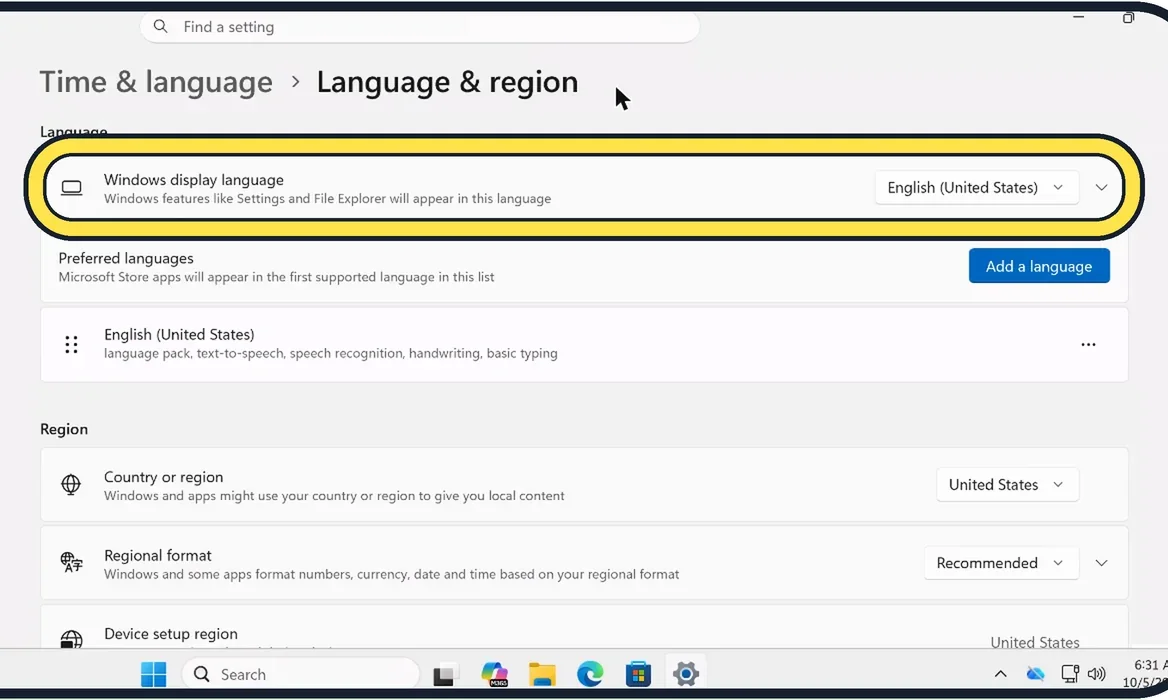1168x700 pixels.
Task: Click the Find a setting search field
Action: [x=419, y=27]
